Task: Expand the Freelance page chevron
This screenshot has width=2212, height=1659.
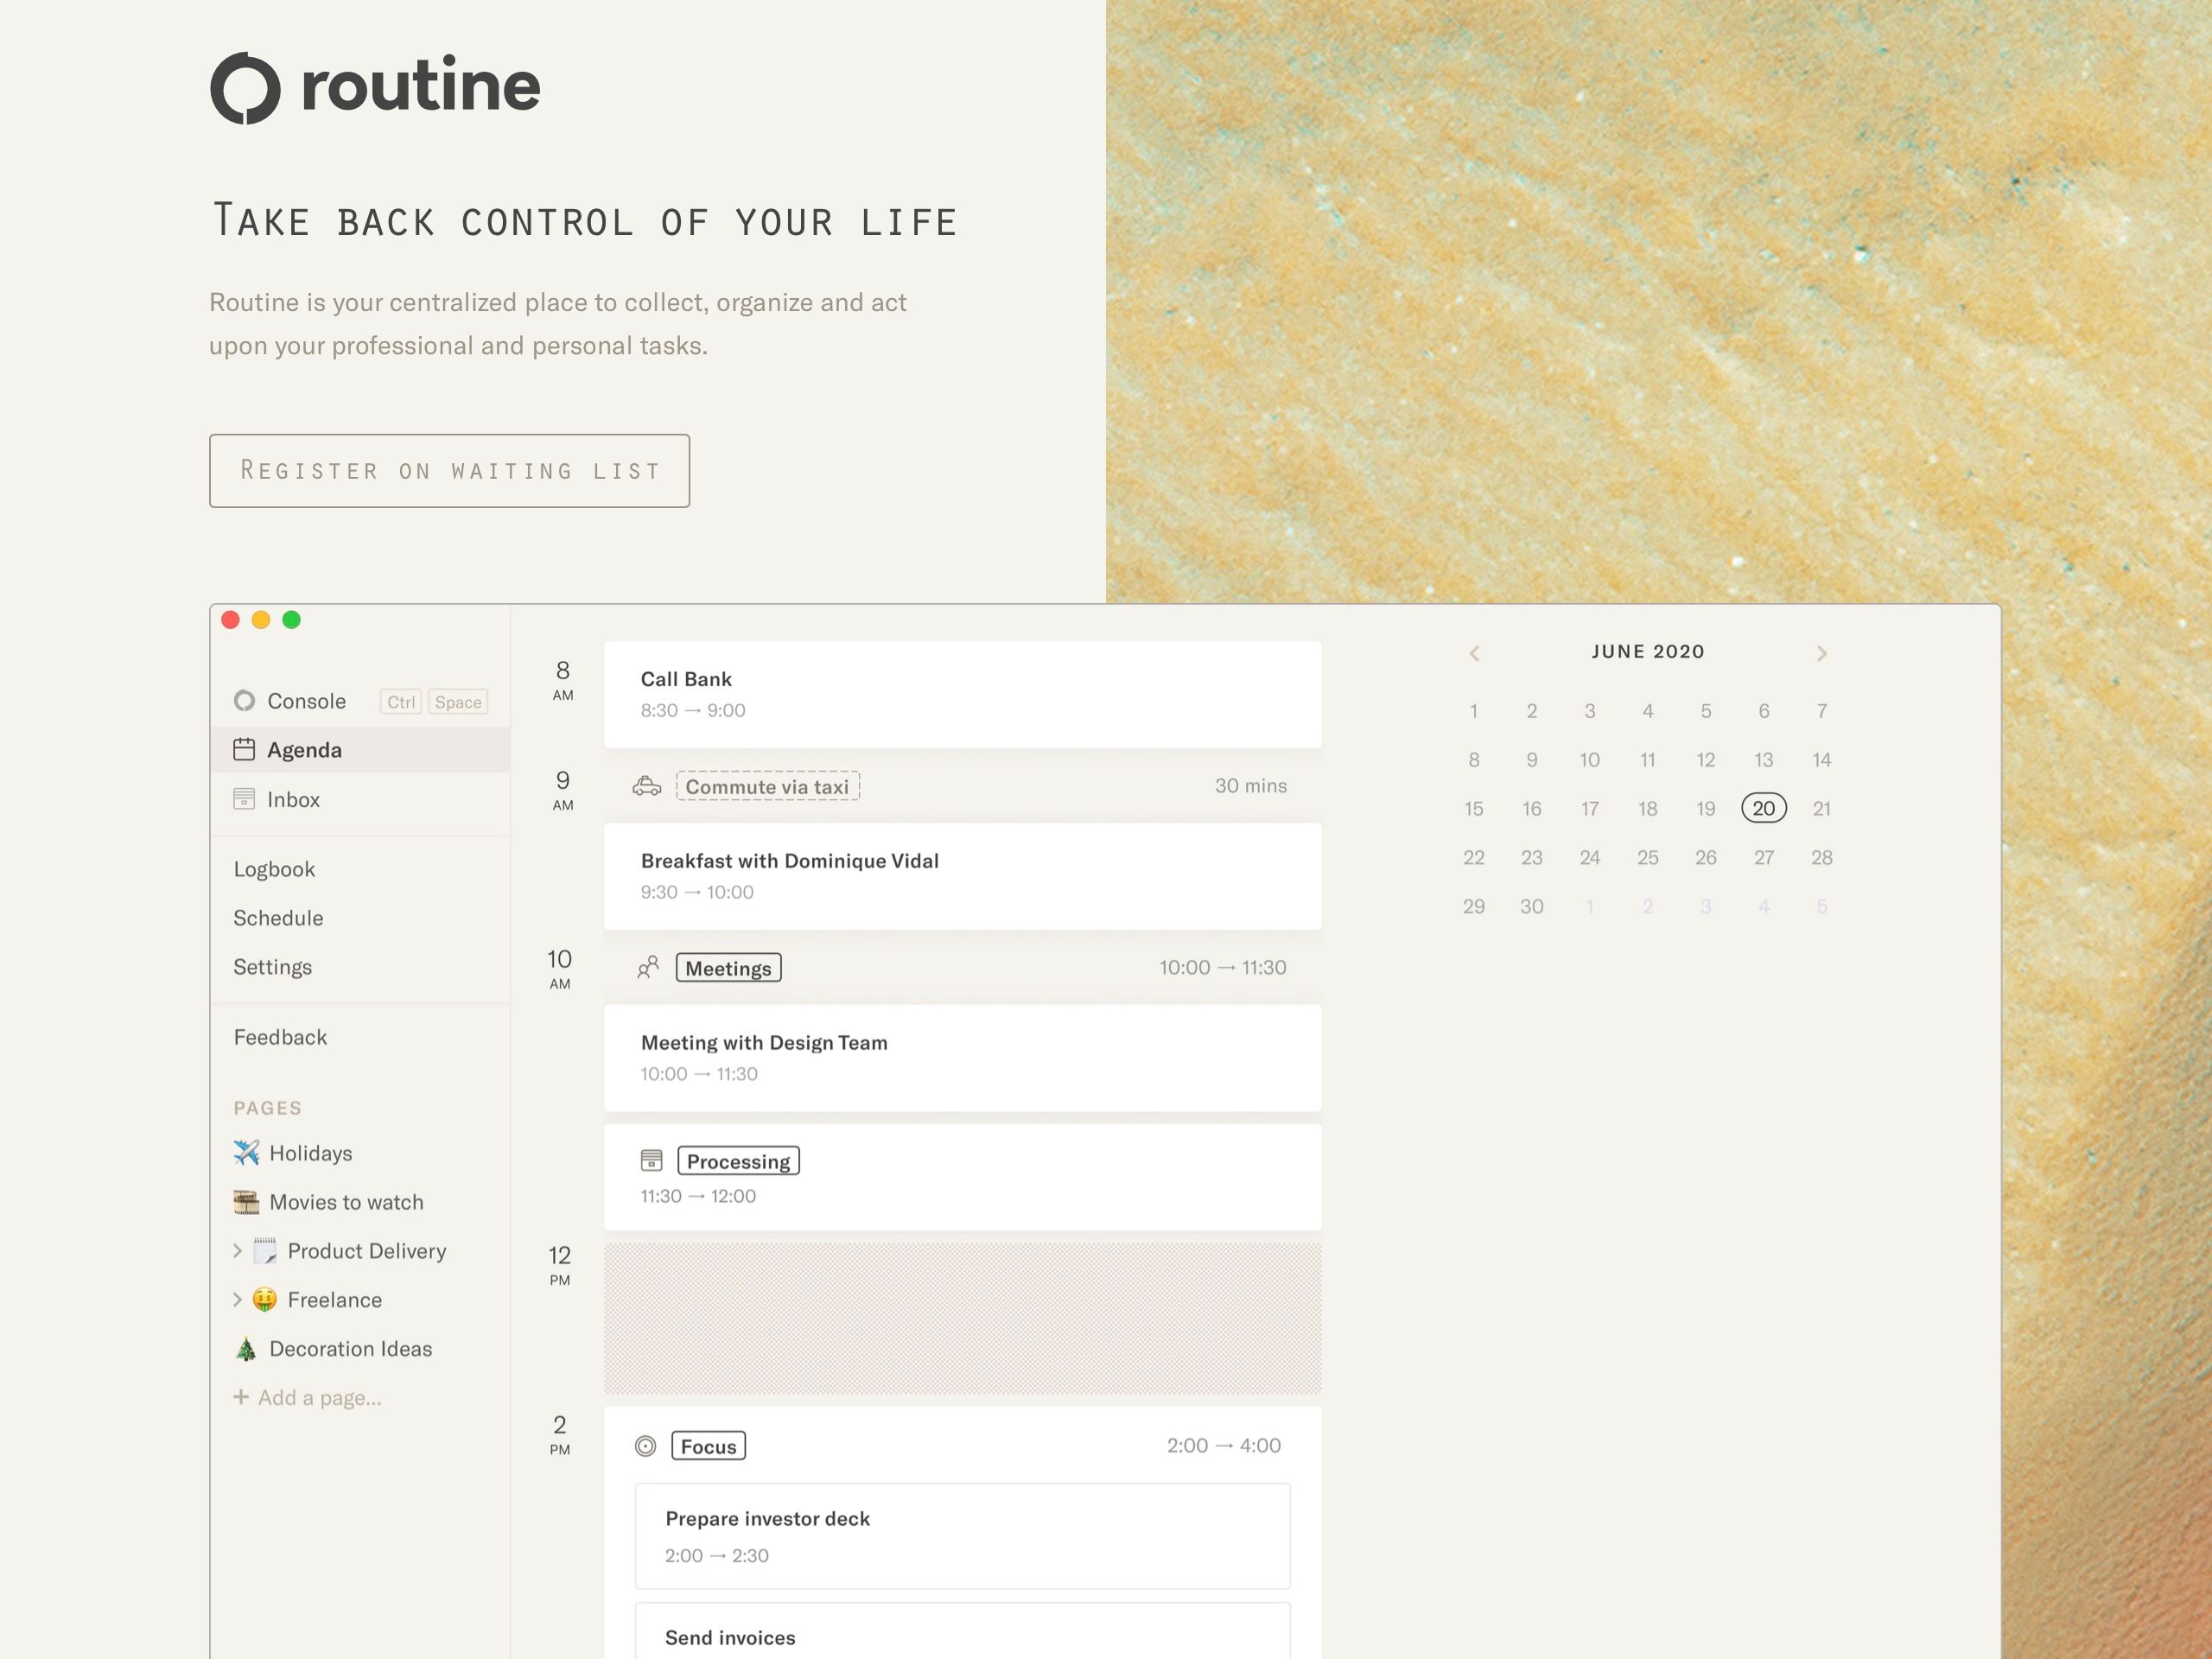Action: click(237, 1300)
